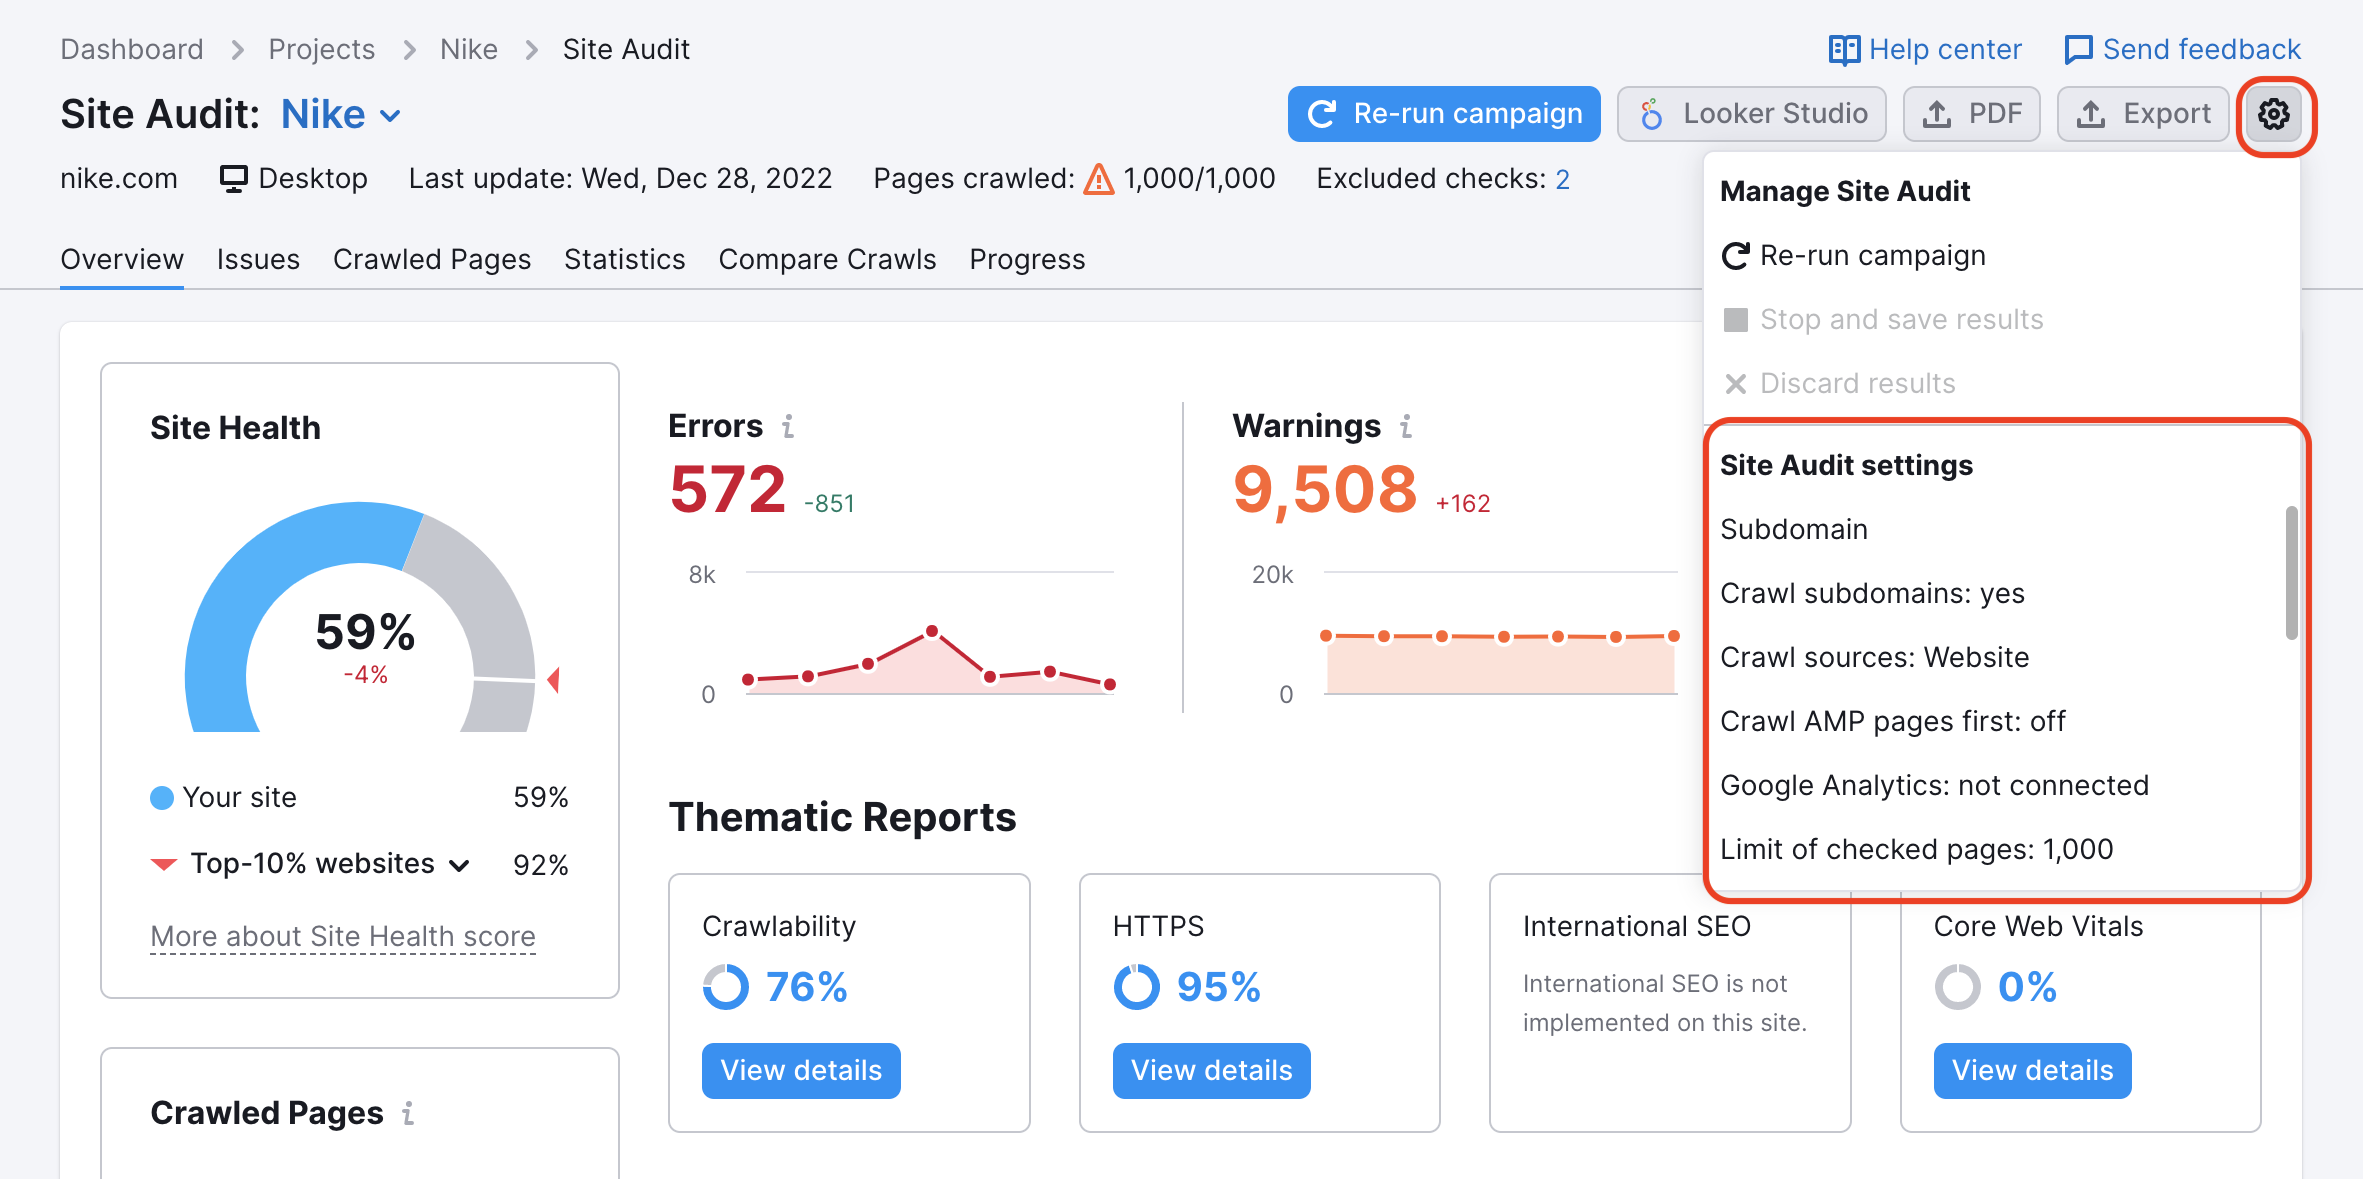Open the Statistics tab
This screenshot has width=2363, height=1179.
[x=625, y=260]
